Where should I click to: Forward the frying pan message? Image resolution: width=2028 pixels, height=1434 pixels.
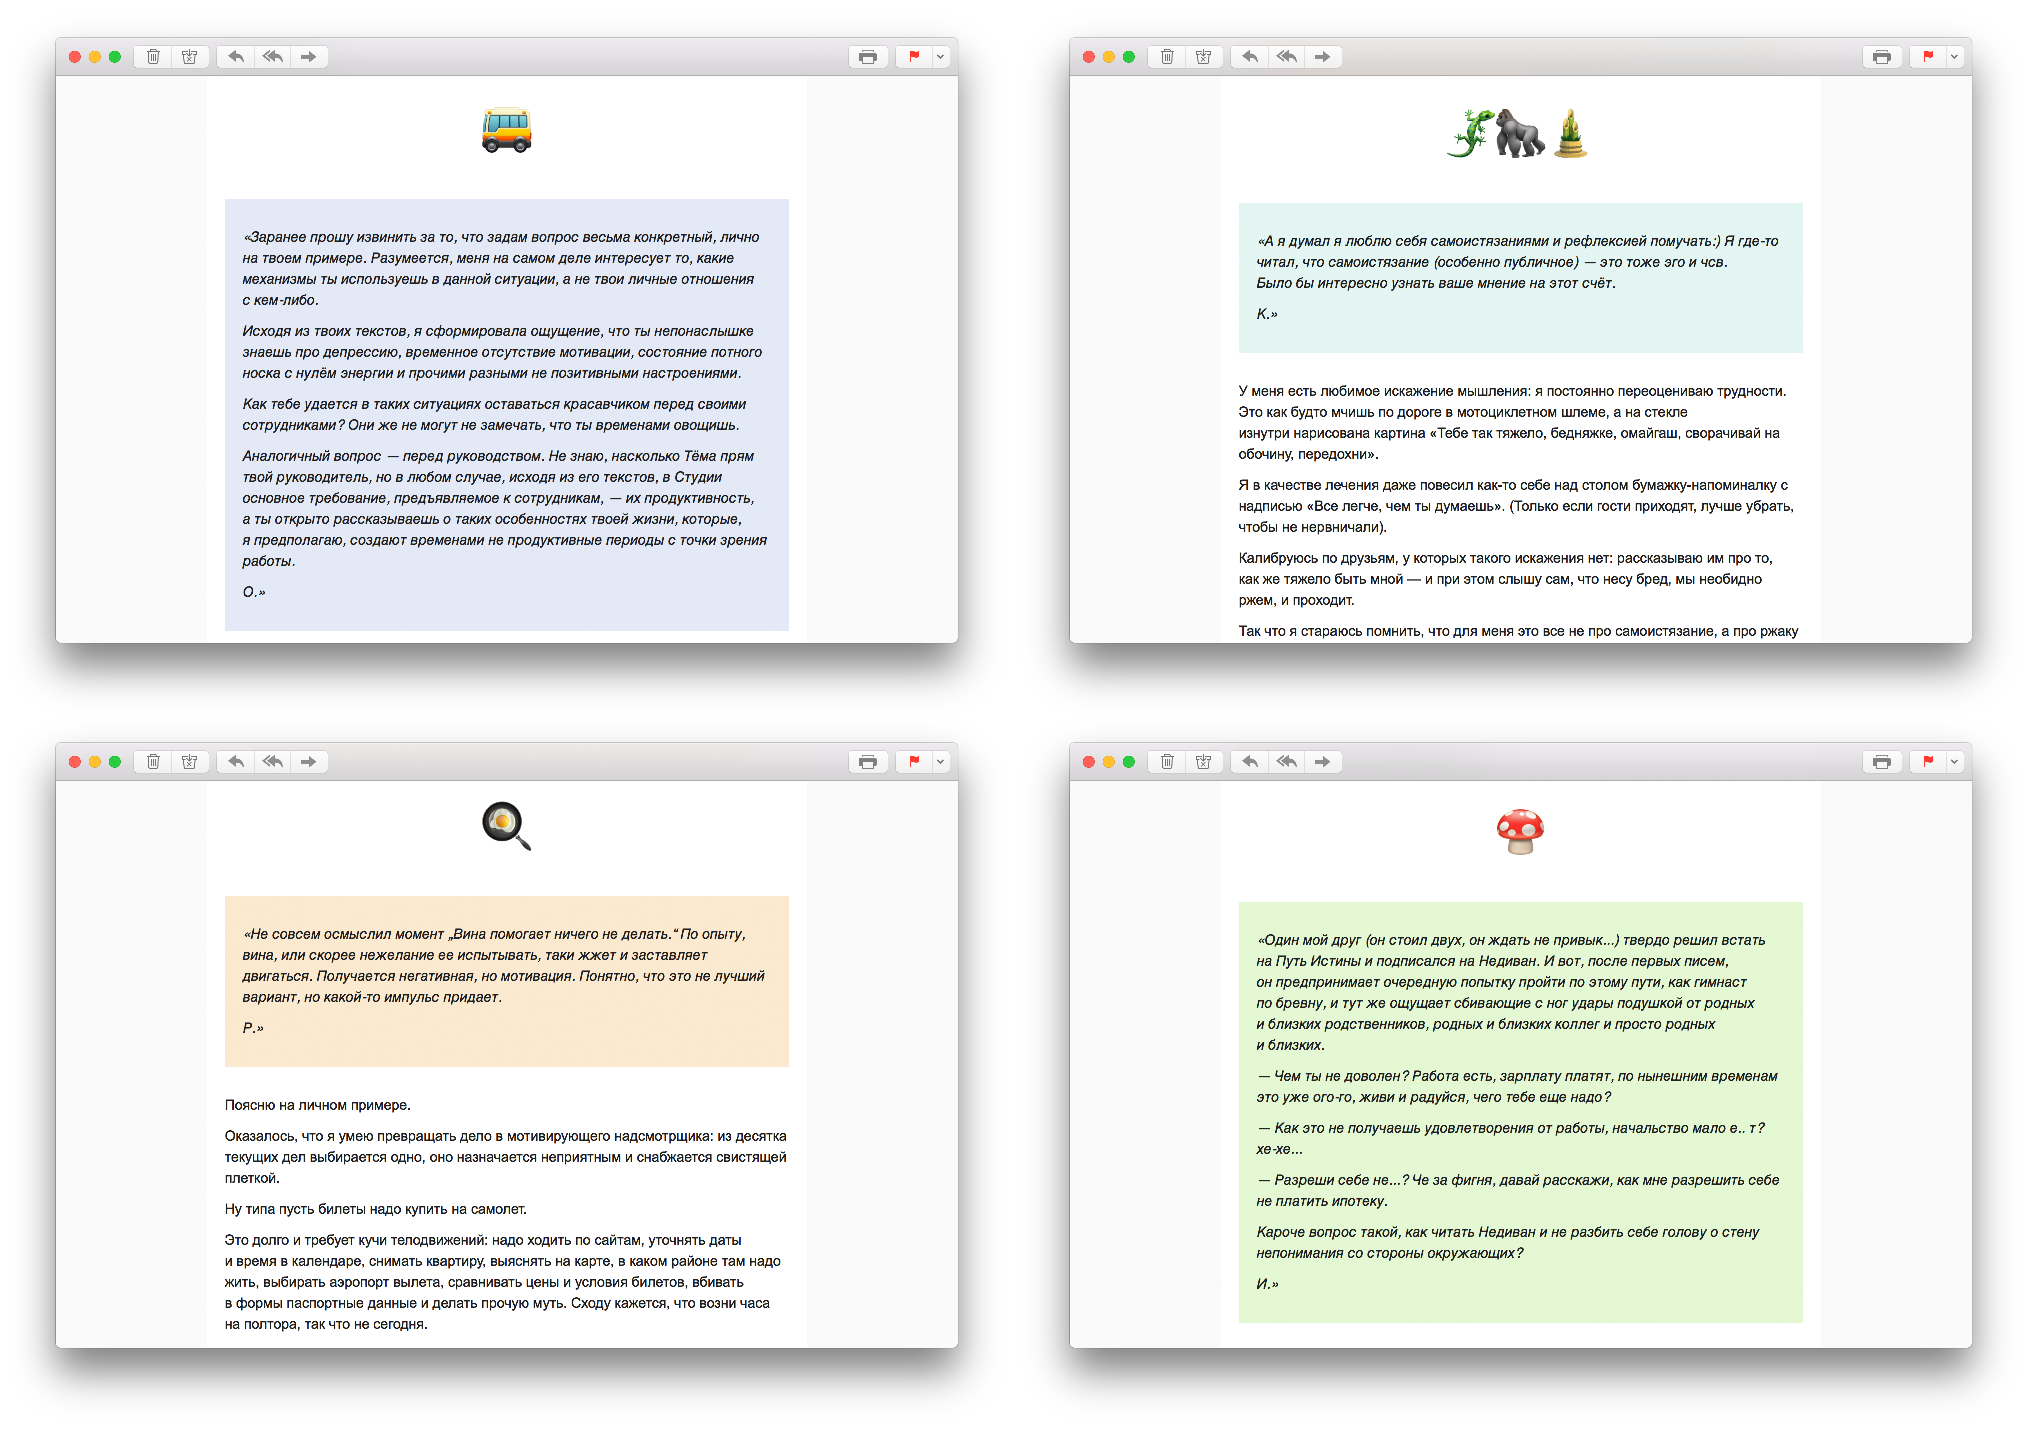pyautogui.click(x=309, y=762)
